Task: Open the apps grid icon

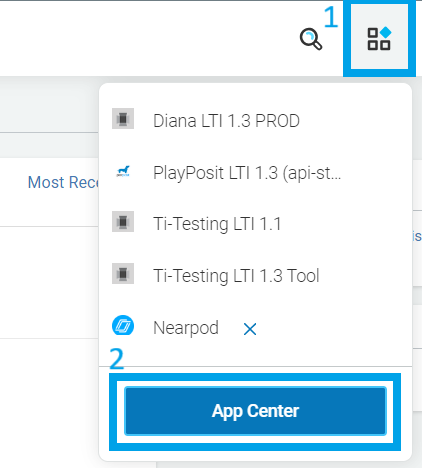Action: (x=379, y=39)
